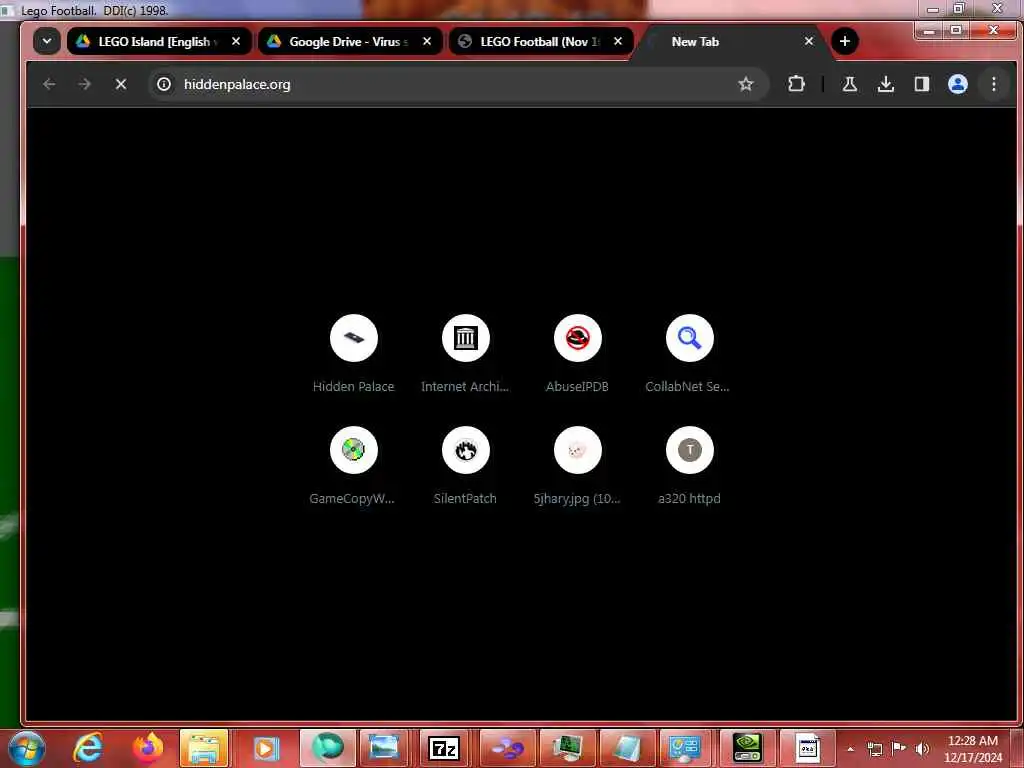Open the clock showing 12:28 AM

pos(972,749)
